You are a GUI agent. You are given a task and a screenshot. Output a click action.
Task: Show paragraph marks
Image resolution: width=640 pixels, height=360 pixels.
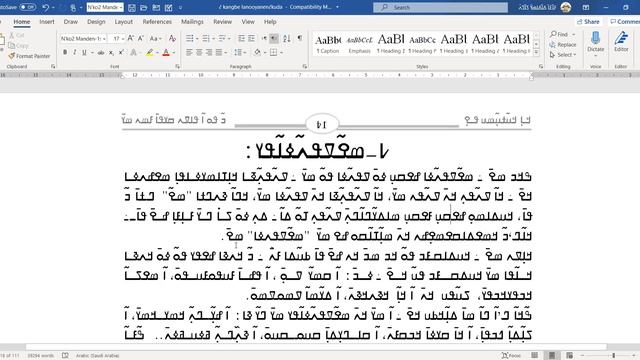300,38
